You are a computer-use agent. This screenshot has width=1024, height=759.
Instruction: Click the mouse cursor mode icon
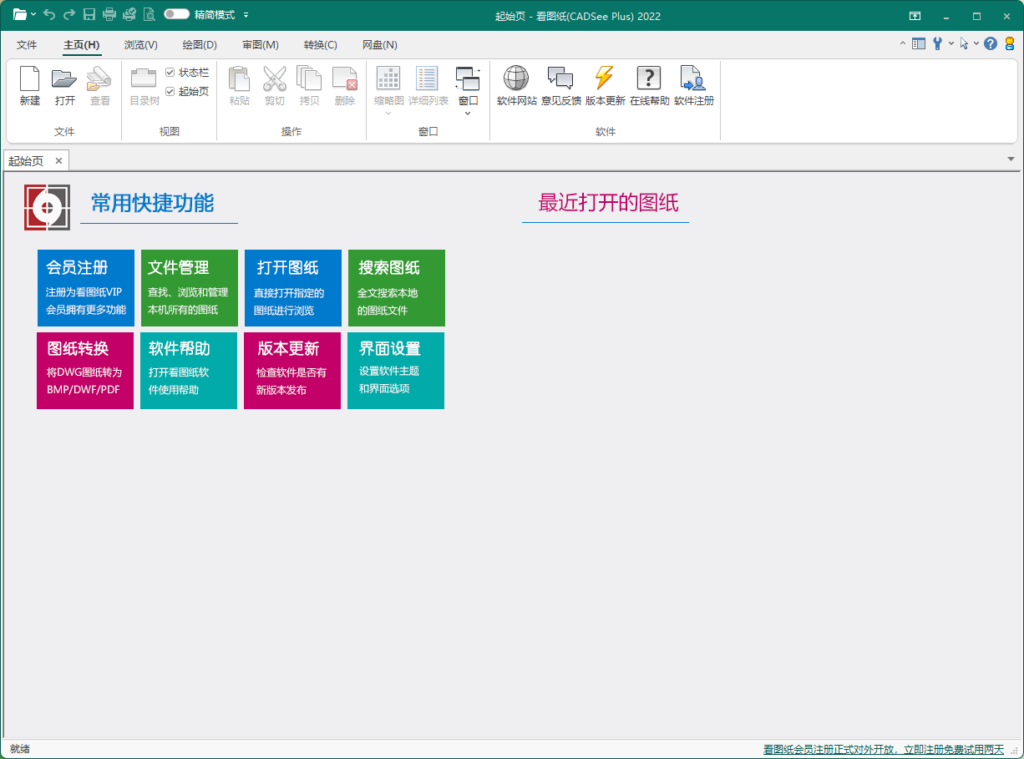click(x=964, y=44)
